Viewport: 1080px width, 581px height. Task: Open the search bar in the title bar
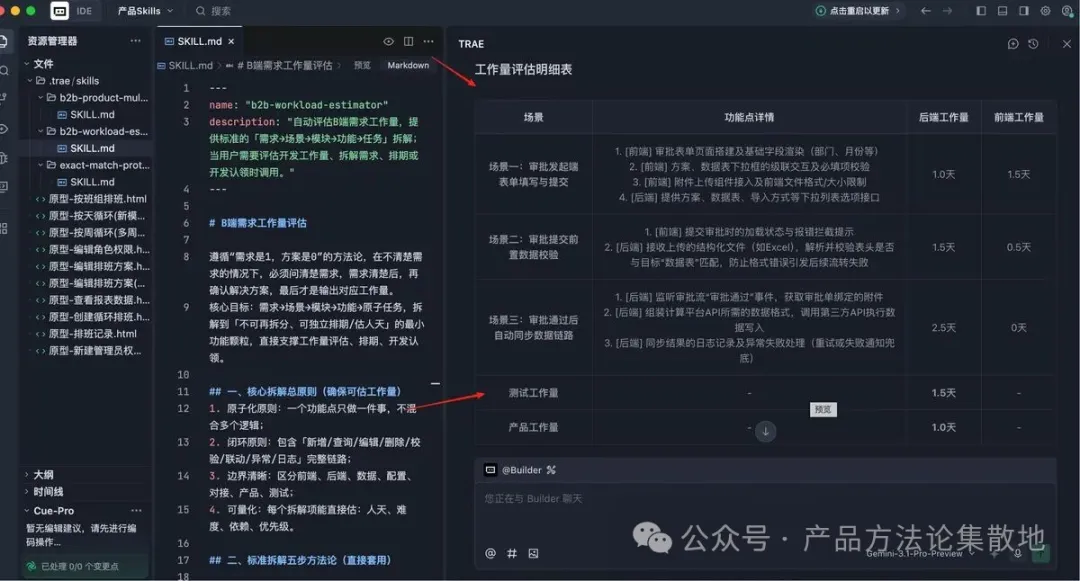click(215, 11)
